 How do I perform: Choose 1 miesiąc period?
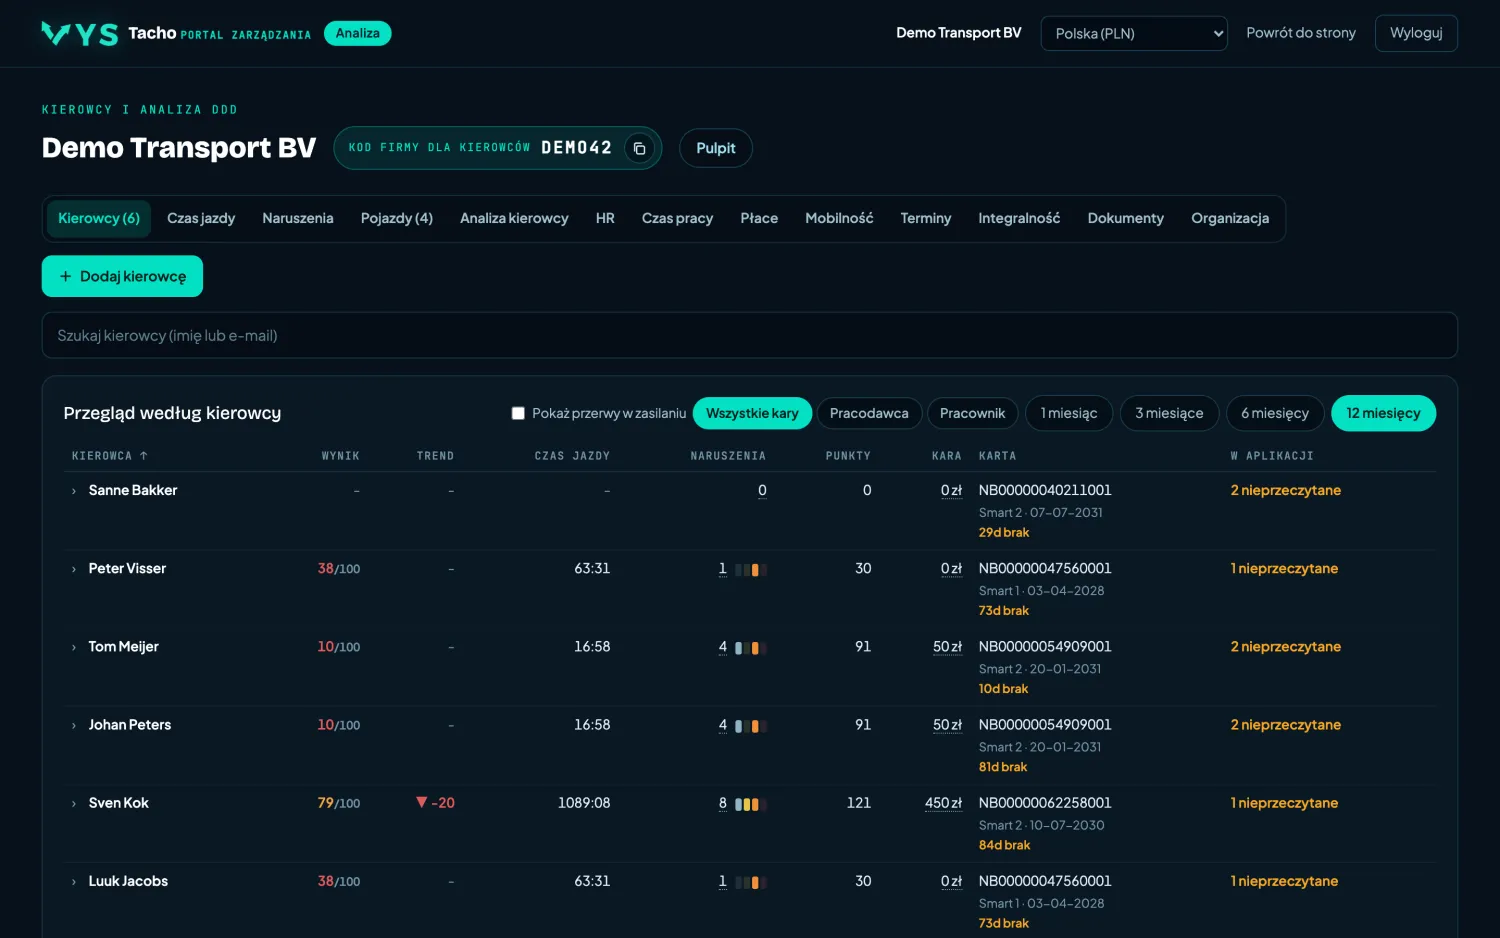point(1069,413)
